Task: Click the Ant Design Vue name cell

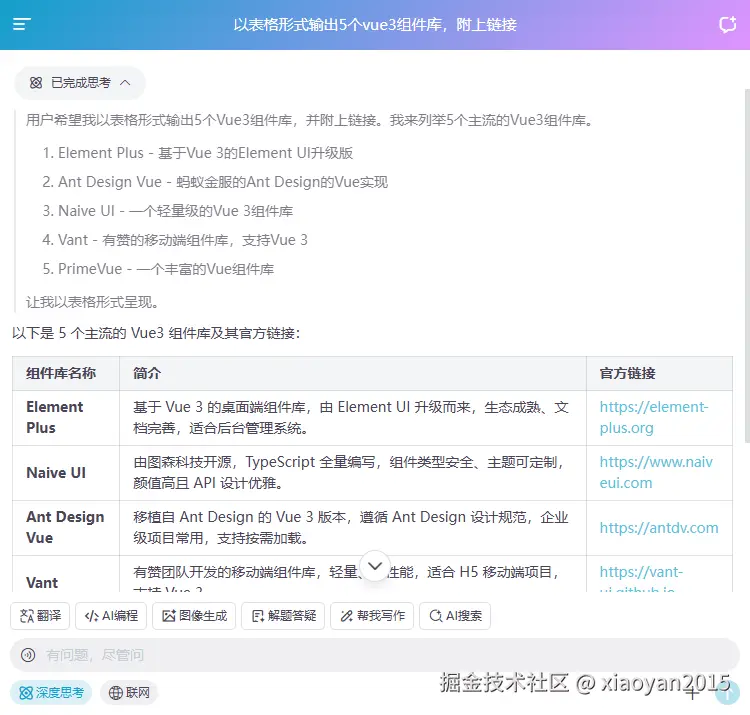Action: [66, 528]
